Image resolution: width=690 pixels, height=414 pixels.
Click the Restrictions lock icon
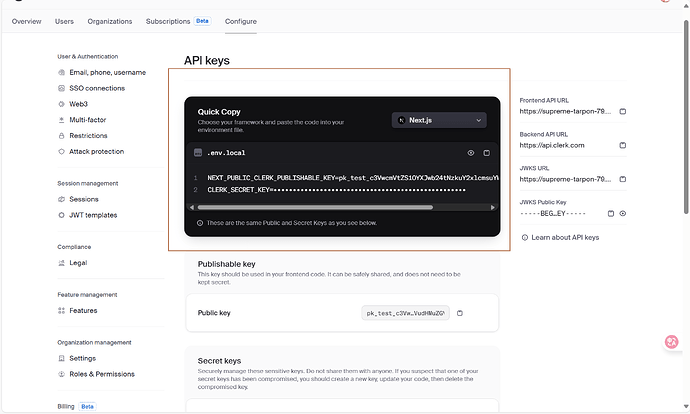pos(62,136)
